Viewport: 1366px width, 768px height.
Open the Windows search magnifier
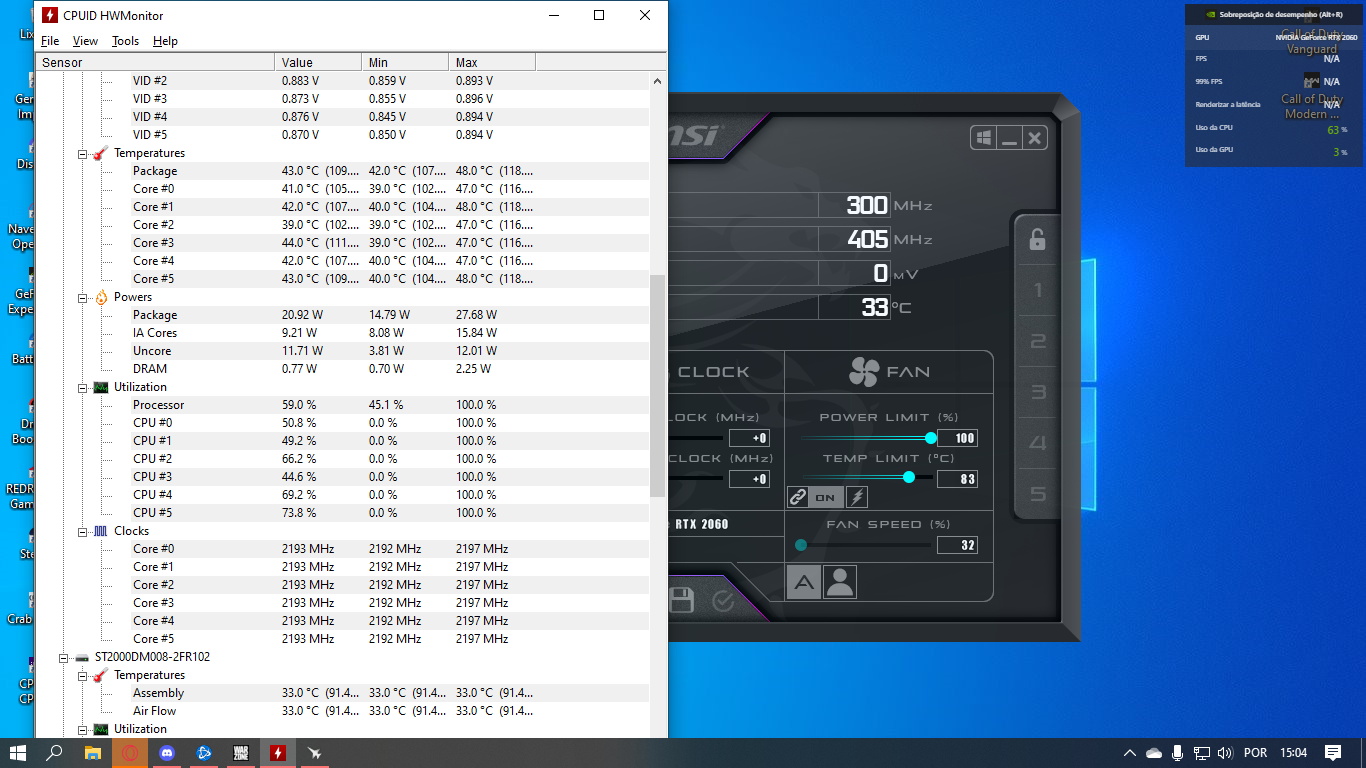pos(55,752)
